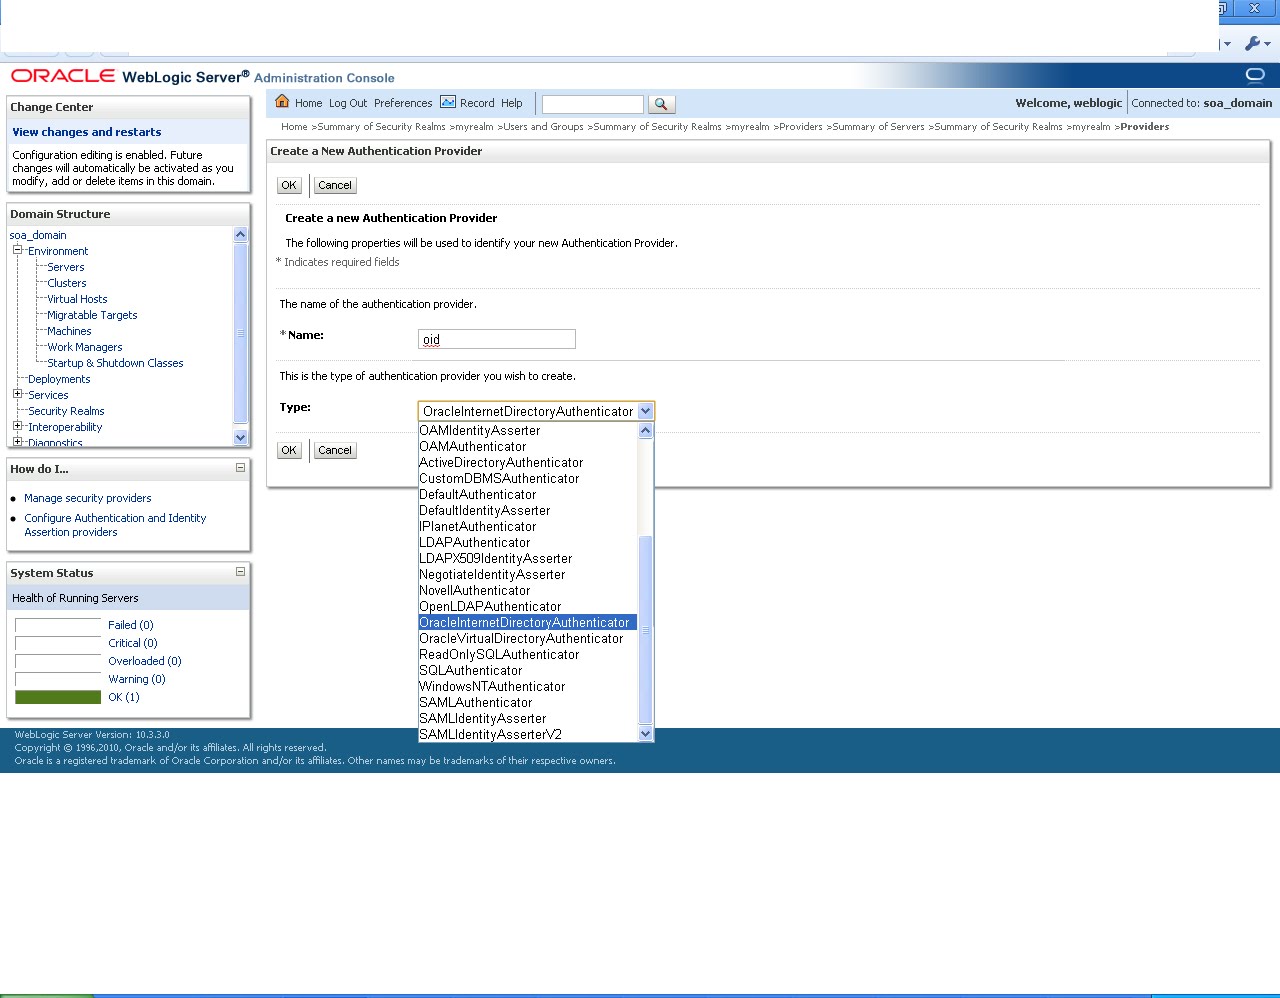Click Warning (0) health link

[137, 679]
